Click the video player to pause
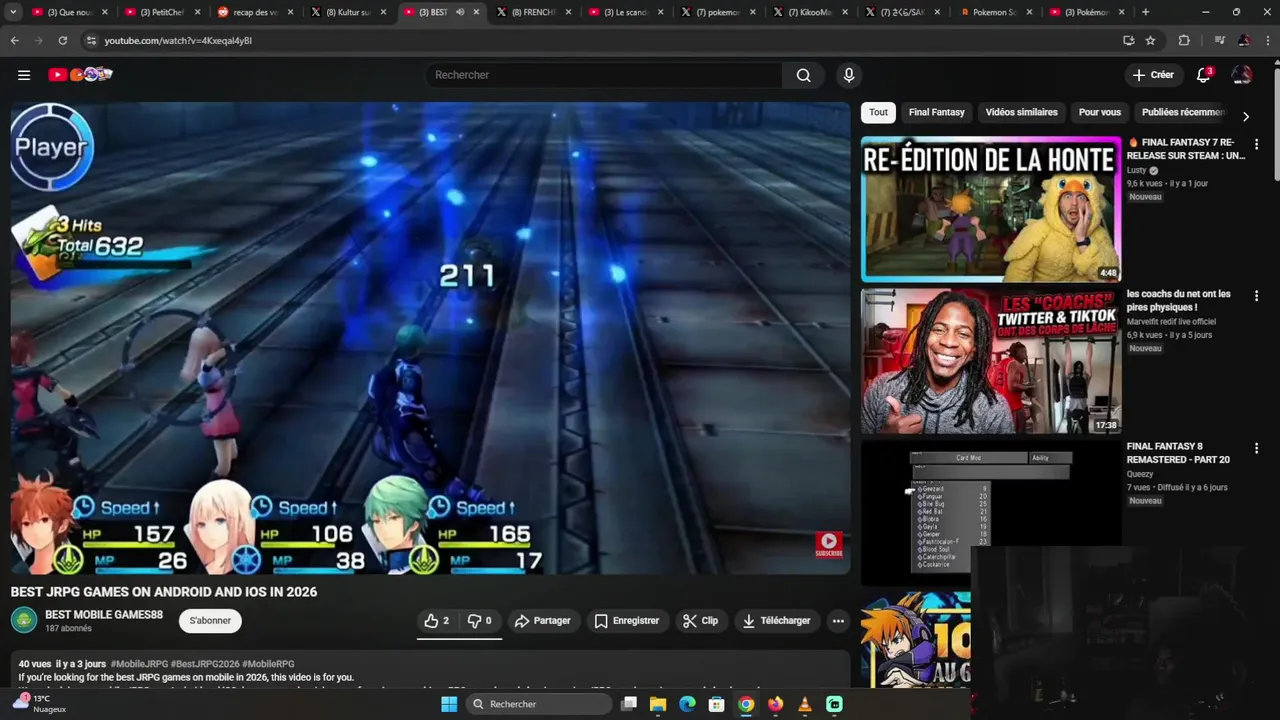This screenshot has height=720, width=1280. tap(430, 338)
